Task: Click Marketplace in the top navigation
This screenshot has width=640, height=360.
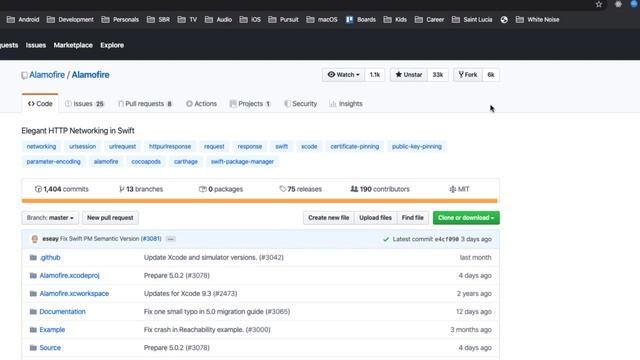Action: click(x=73, y=45)
